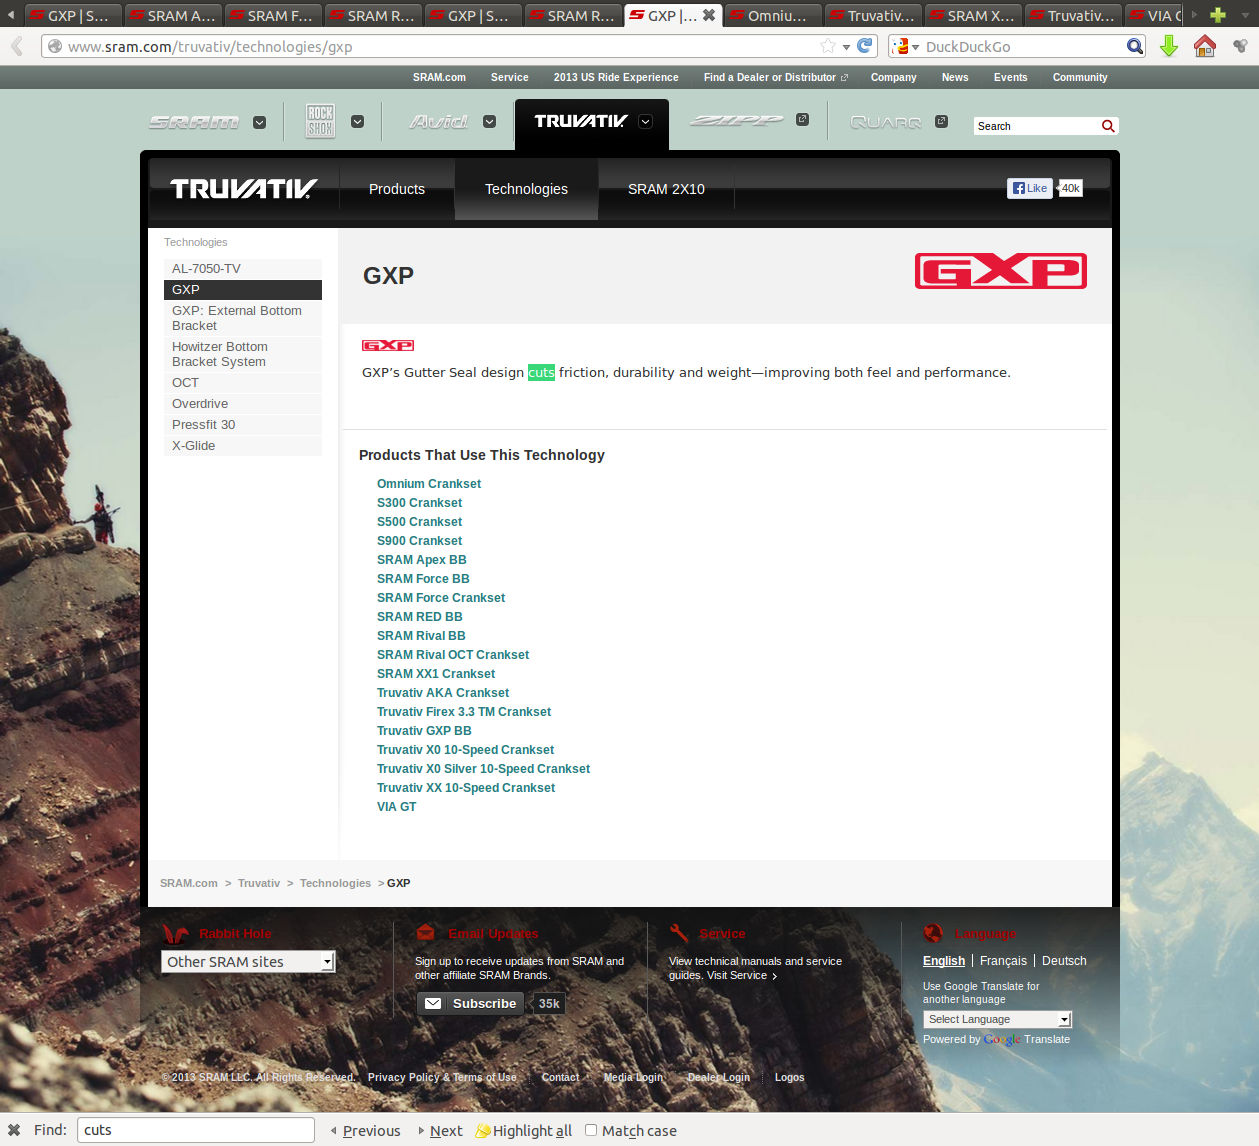The width and height of the screenshot is (1259, 1146).
Task: Click the DuckDuckGo search magnifier icon
Action: (x=1135, y=46)
